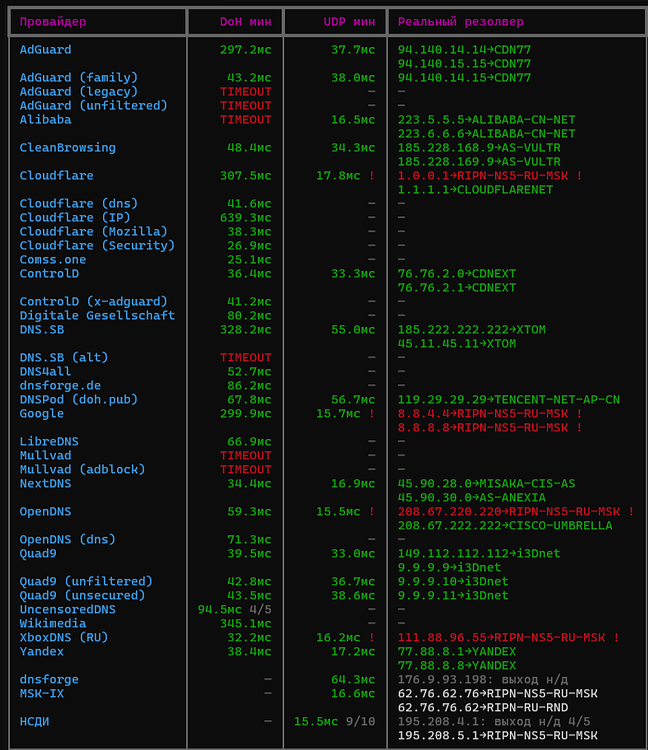Click the AdGuard (legacy) TIMEOUT value

pos(245,91)
